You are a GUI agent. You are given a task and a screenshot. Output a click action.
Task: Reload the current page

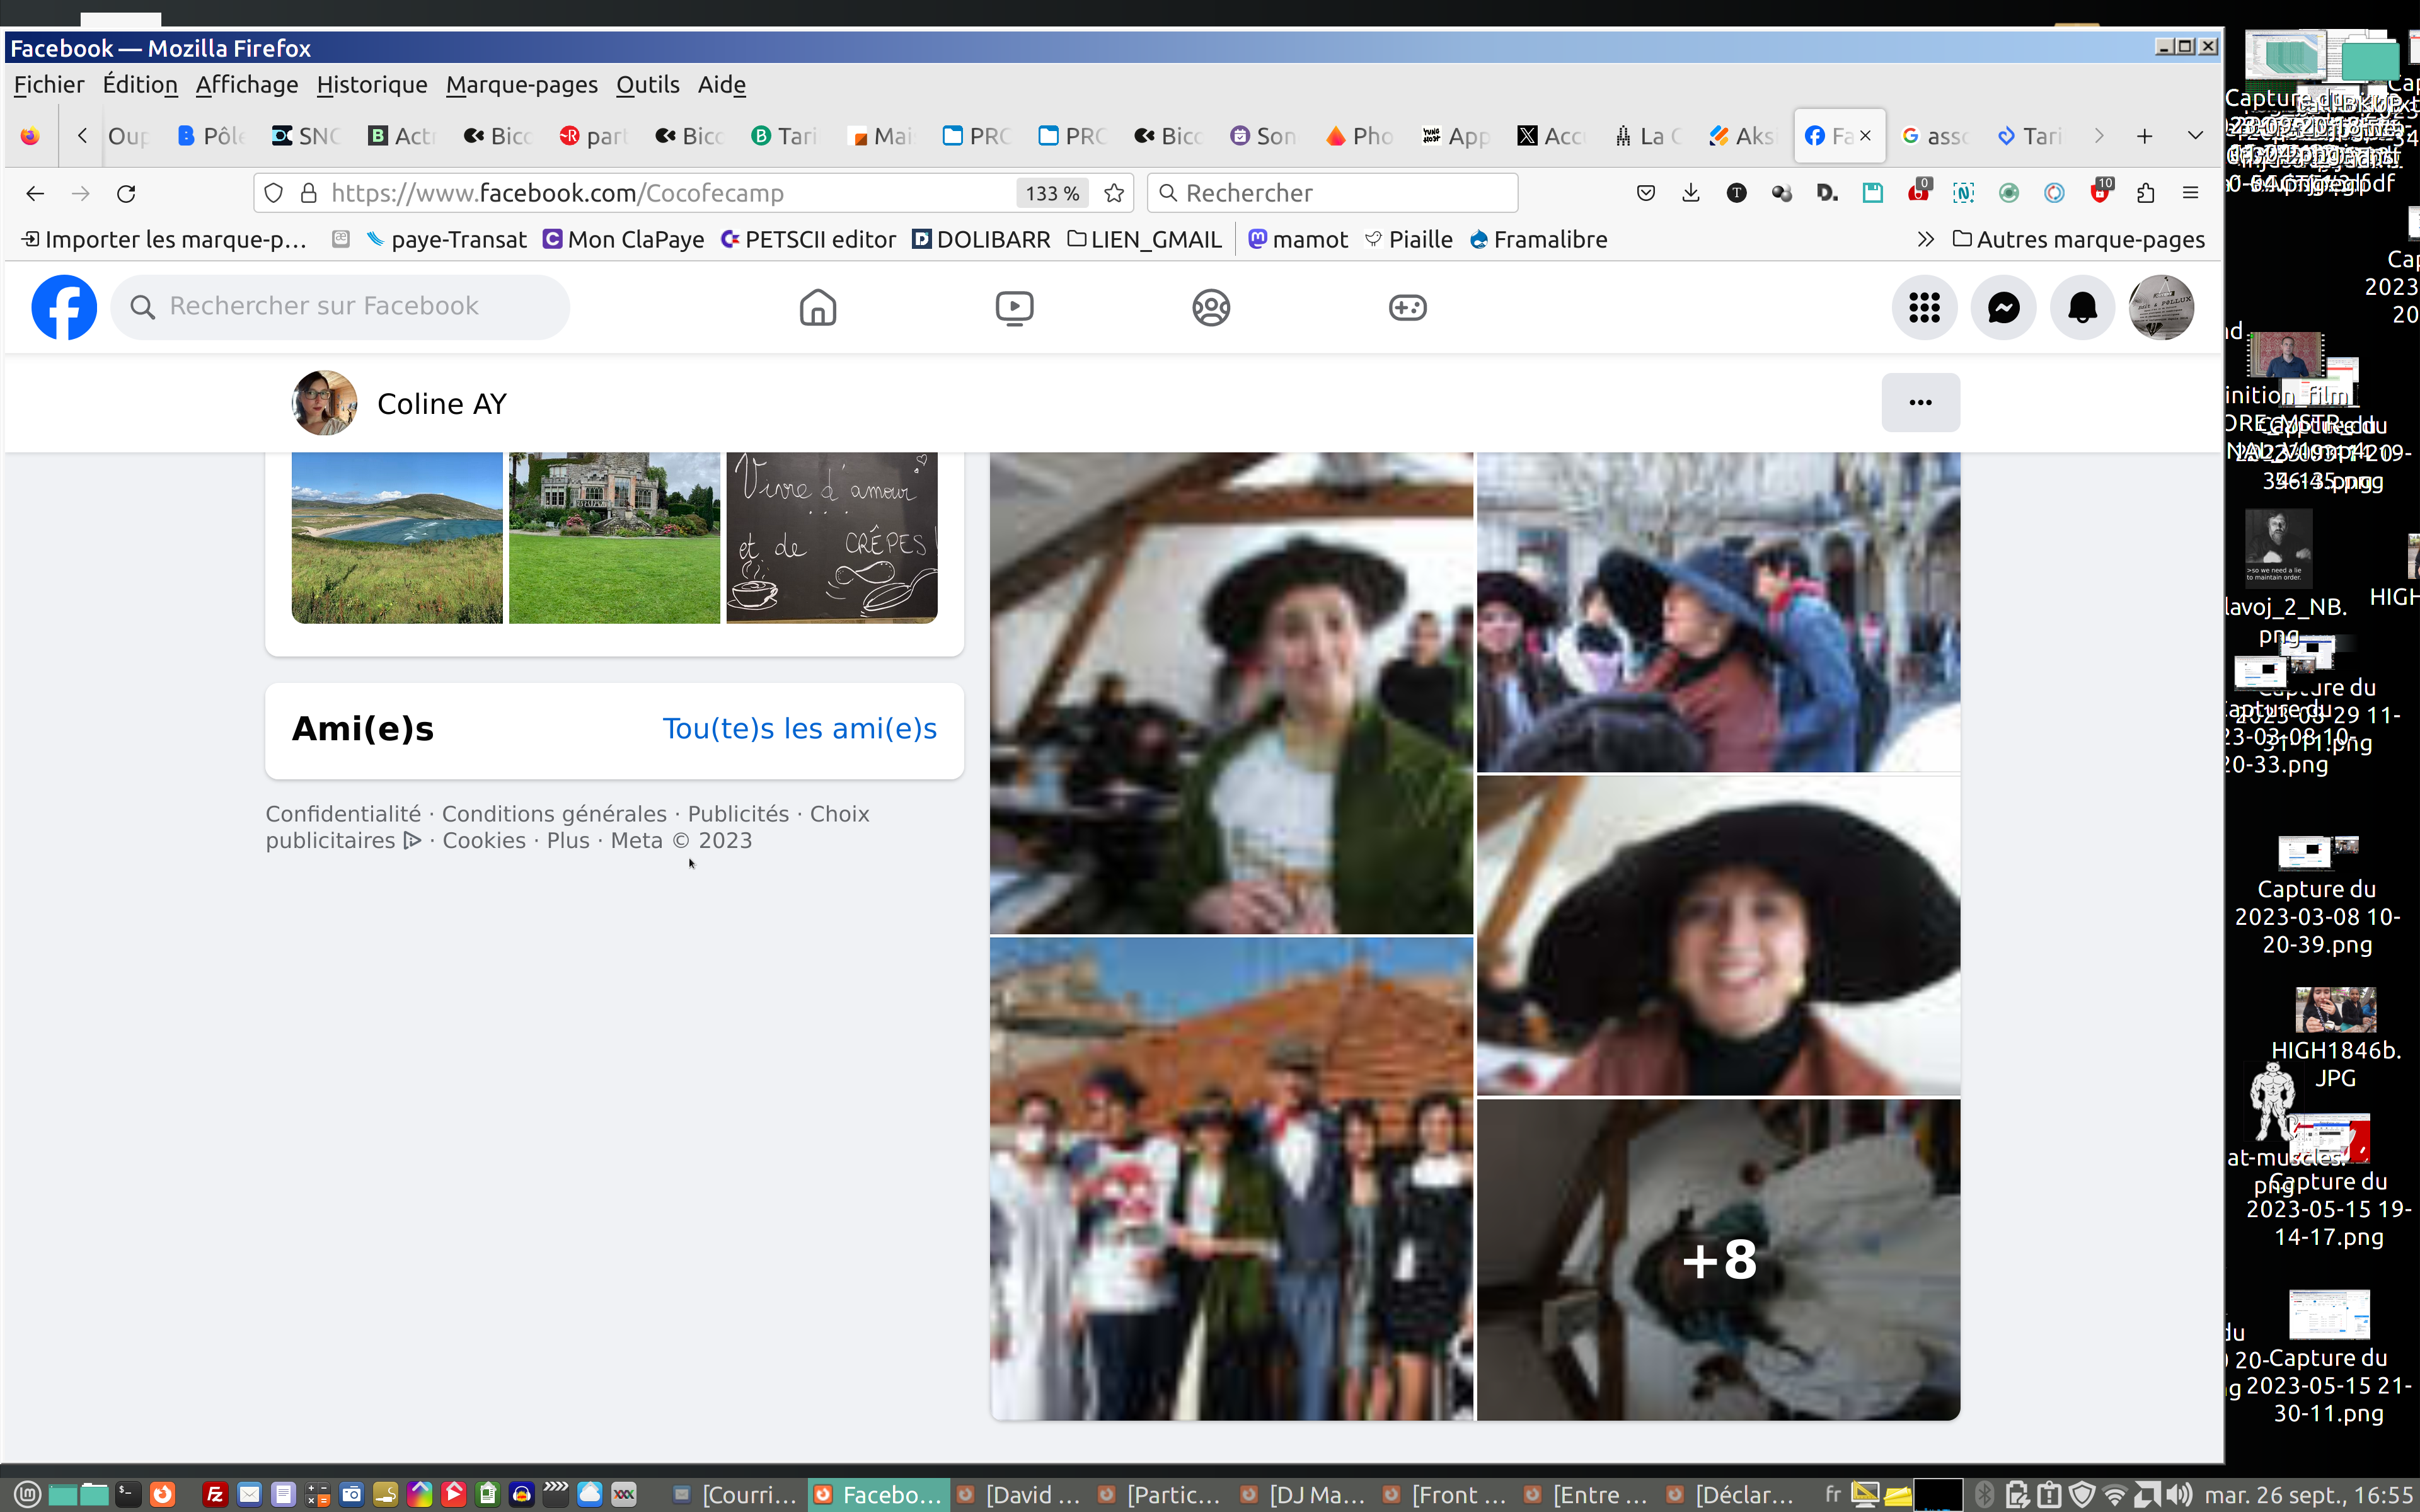click(126, 193)
